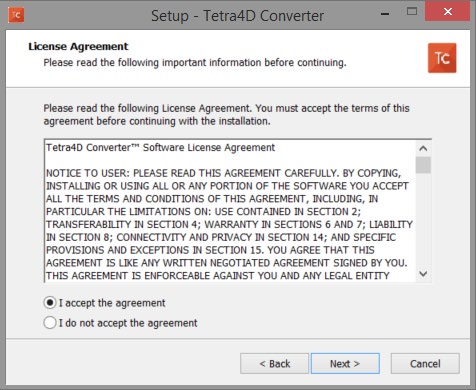Image resolution: width=476 pixels, height=390 pixels.
Task: Click the Tetra4D Converter title bar icon
Action: tap(16, 15)
